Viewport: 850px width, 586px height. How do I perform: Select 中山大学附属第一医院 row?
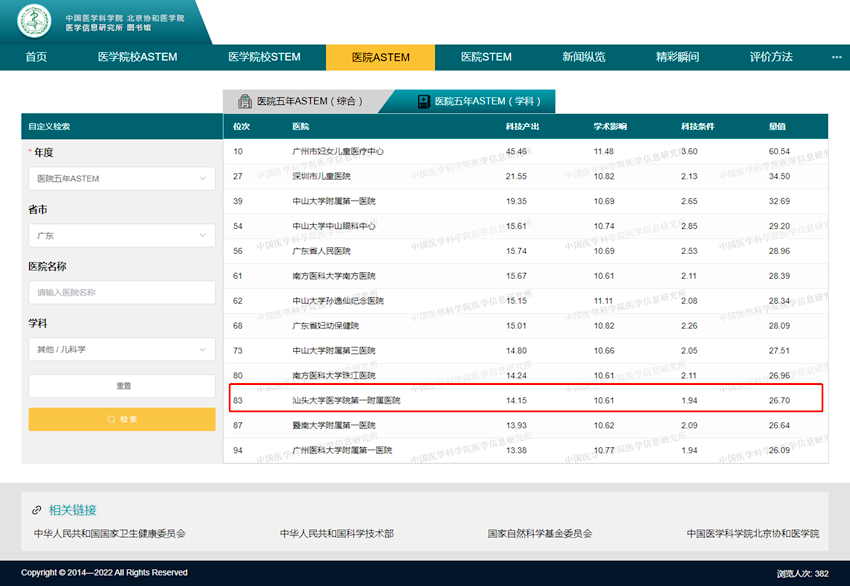(x=526, y=201)
